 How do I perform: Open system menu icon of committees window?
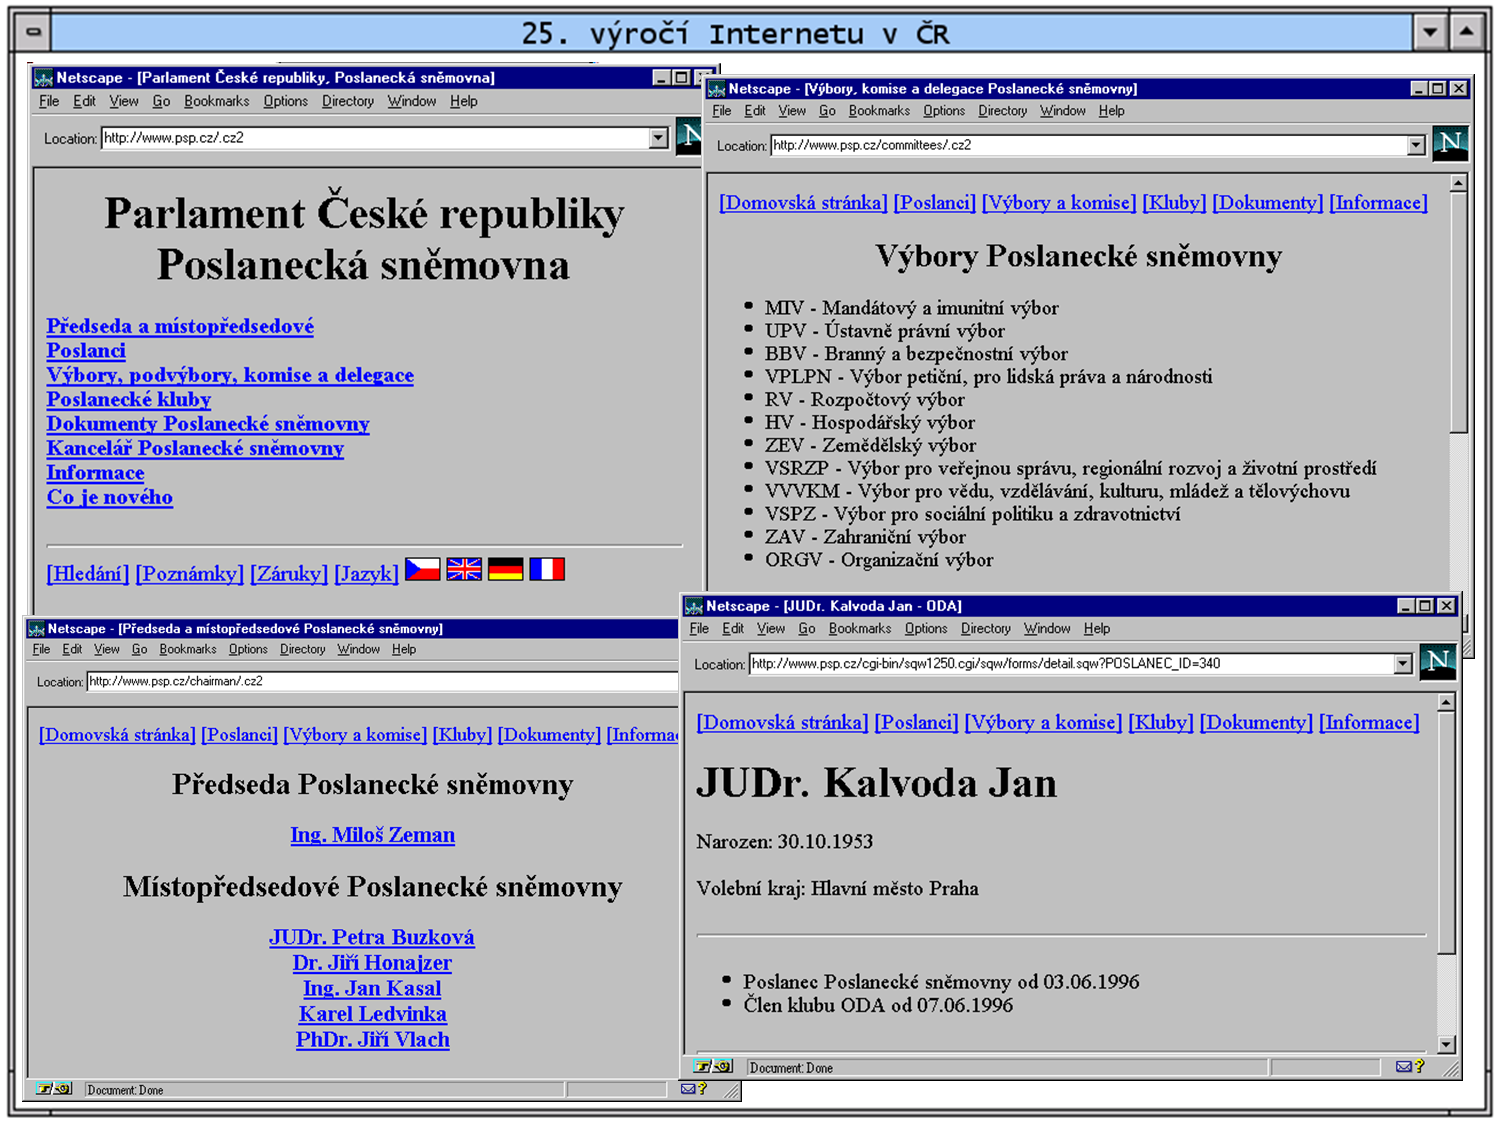(x=717, y=89)
